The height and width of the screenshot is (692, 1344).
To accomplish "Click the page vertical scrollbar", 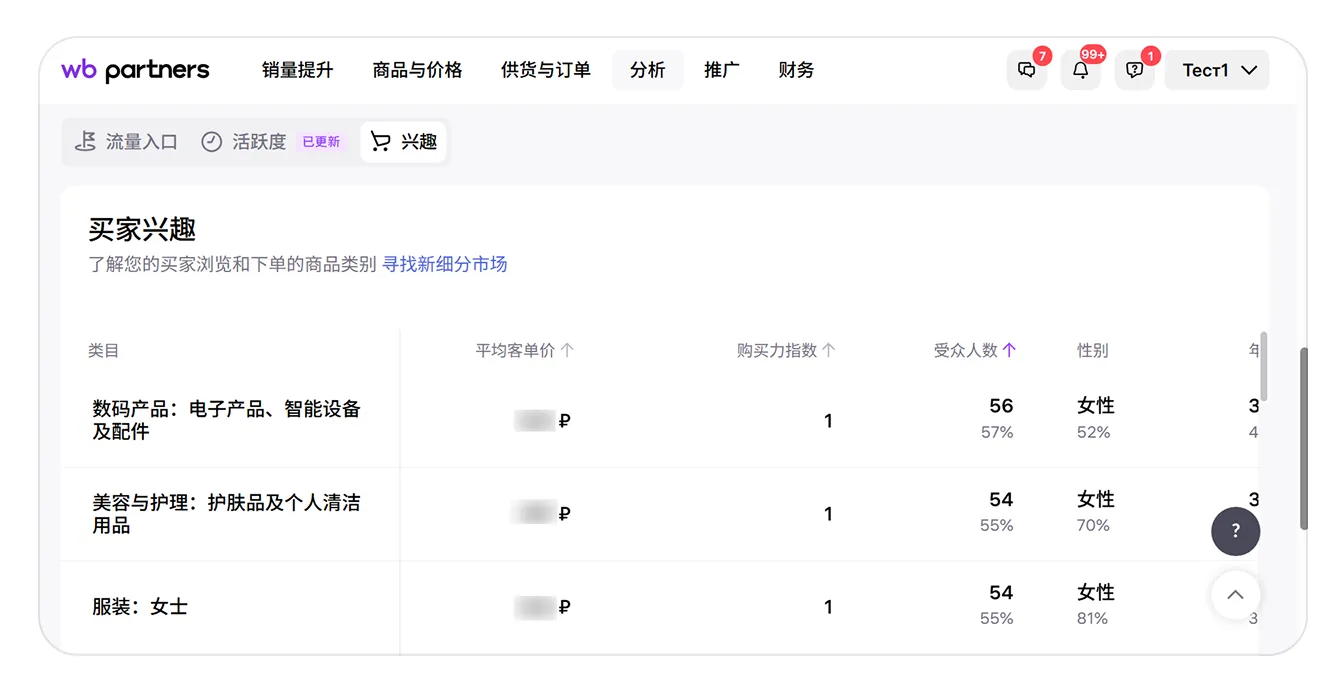I will [1303, 438].
